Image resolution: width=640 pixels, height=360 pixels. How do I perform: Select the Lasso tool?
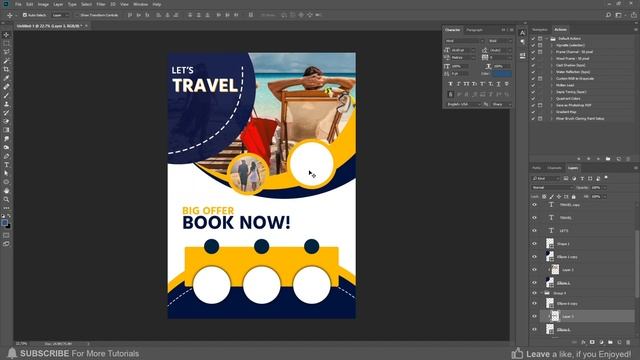click(6, 52)
